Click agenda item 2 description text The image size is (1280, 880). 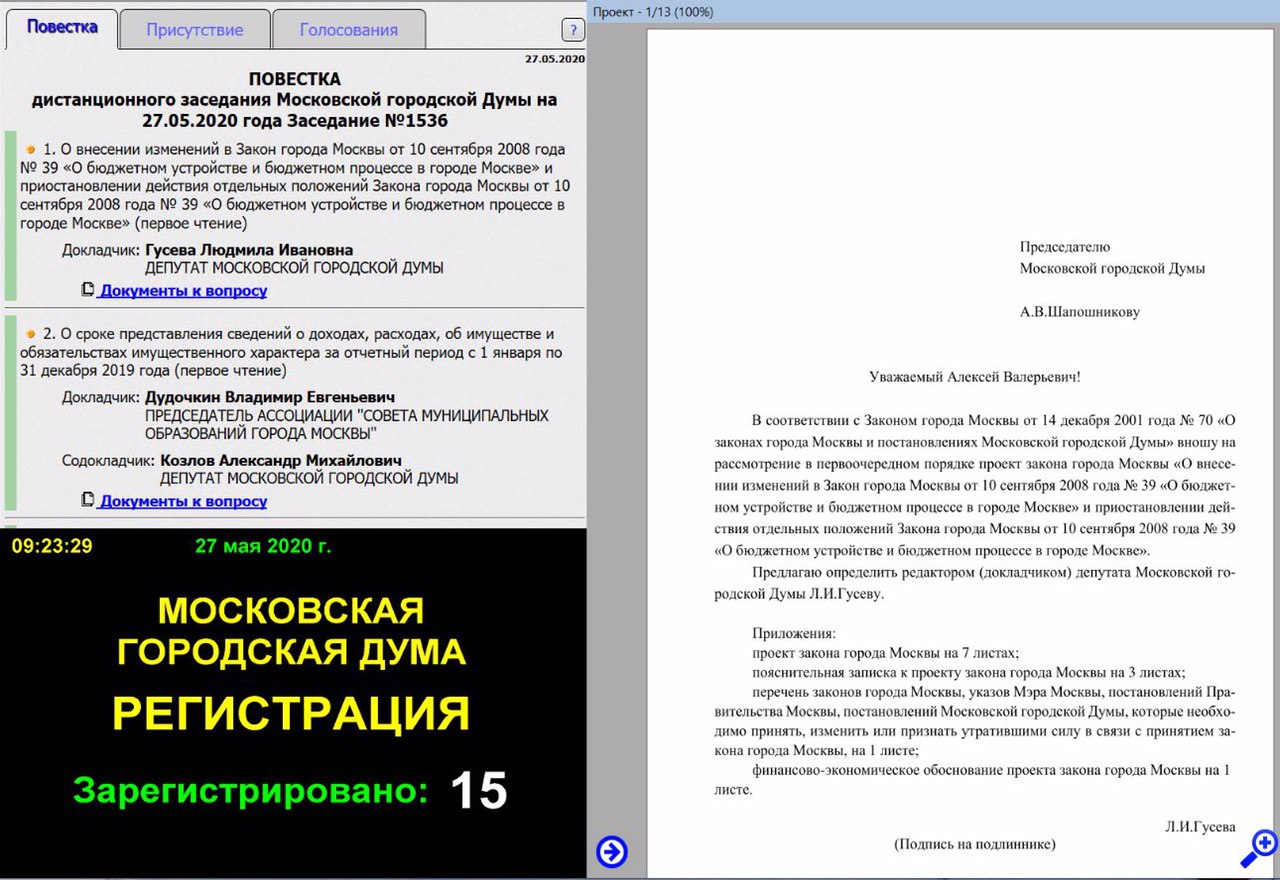click(291, 352)
